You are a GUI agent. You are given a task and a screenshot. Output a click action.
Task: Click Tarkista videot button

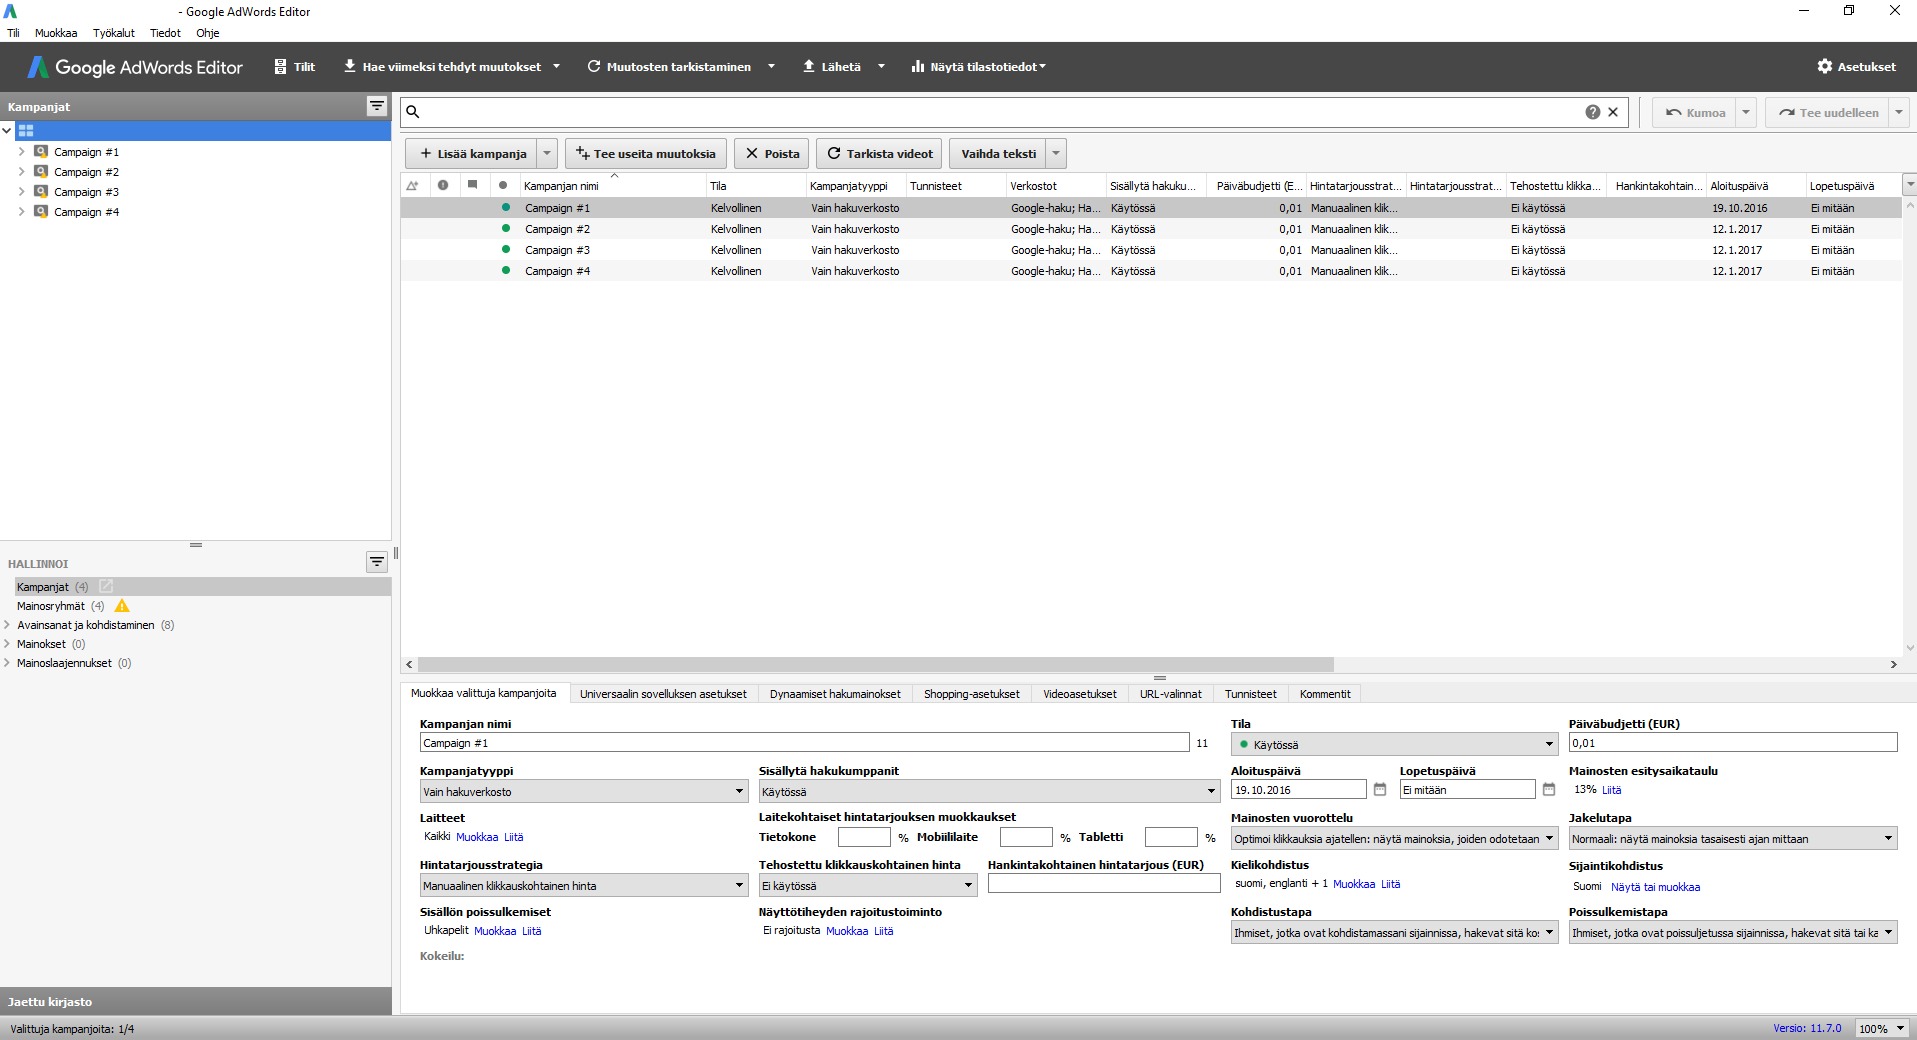880,154
